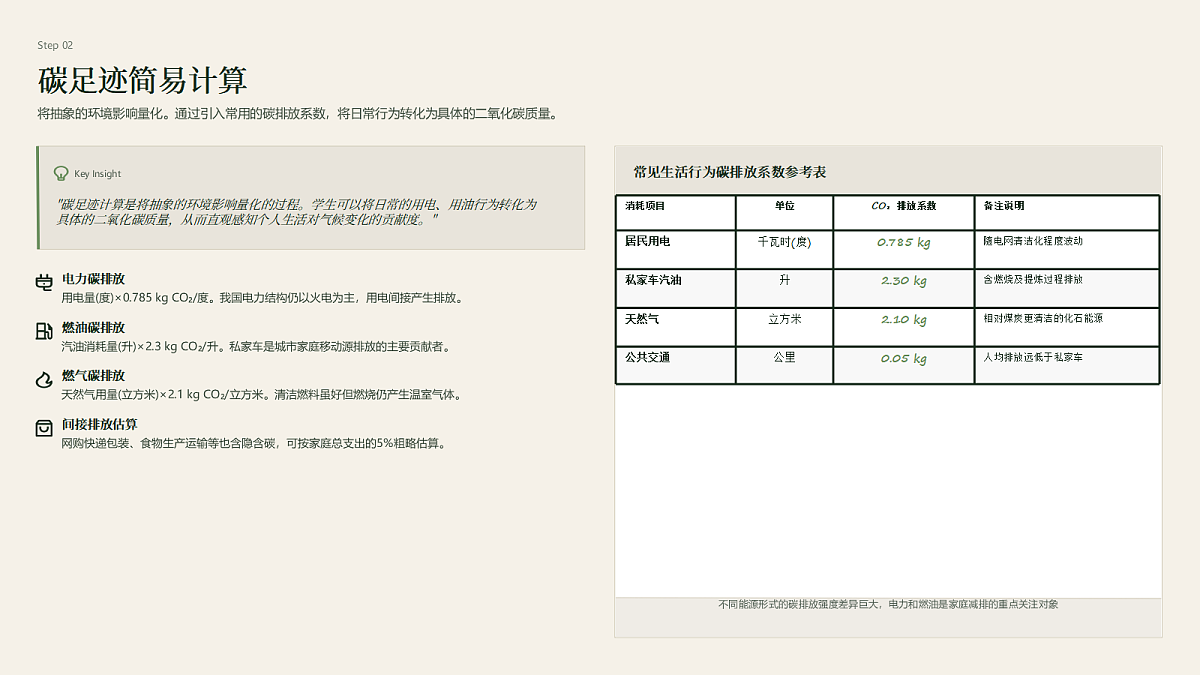Click the table header 单位
Screen dimensions: 1200x675
(x=785, y=206)
